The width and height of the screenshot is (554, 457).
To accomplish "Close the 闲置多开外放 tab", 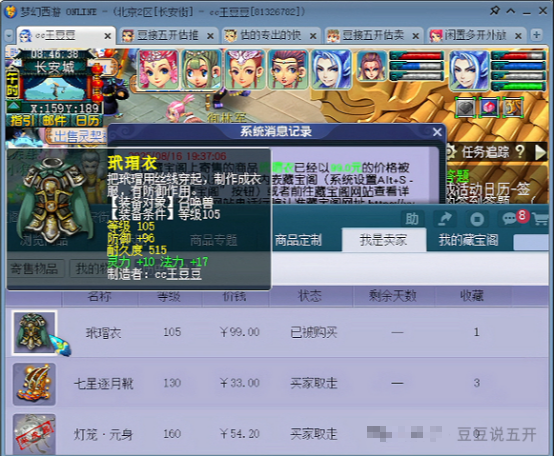I will pos(518,36).
